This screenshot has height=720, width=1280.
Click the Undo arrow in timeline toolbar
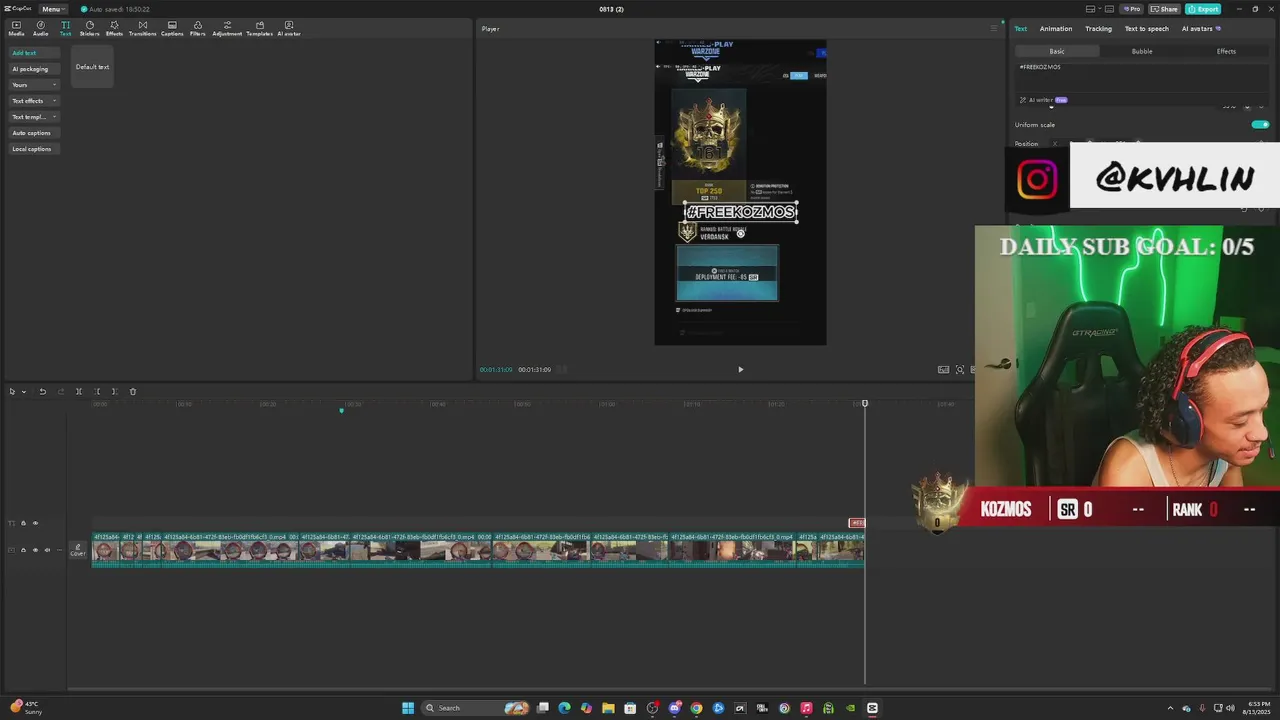pyautogui.click(x=42, y=391)
